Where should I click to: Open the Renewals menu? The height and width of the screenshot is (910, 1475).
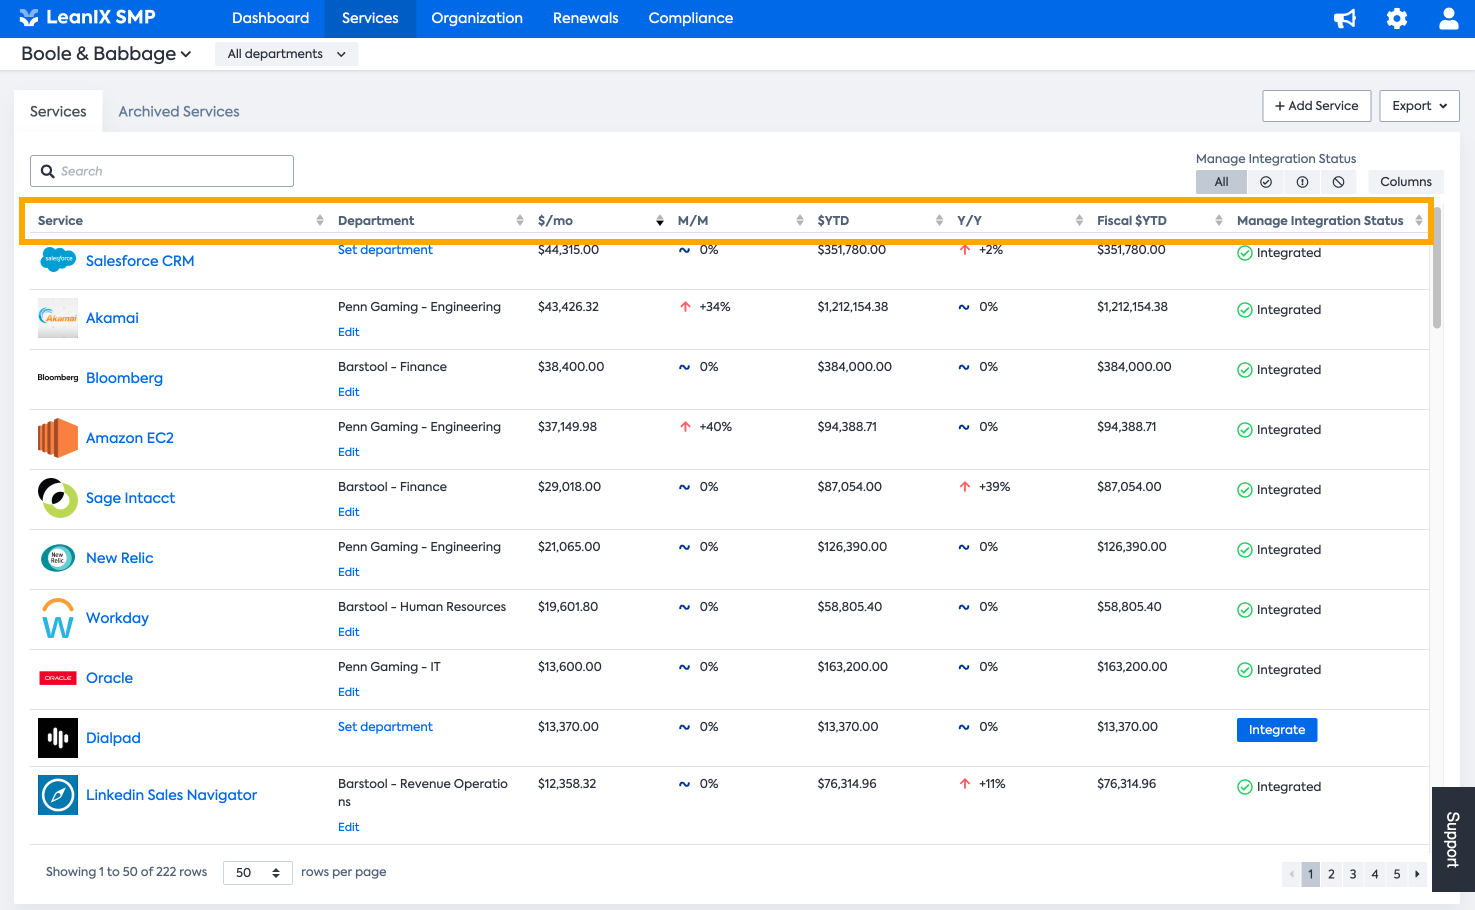pyautogui.click(x=585, y=18)
